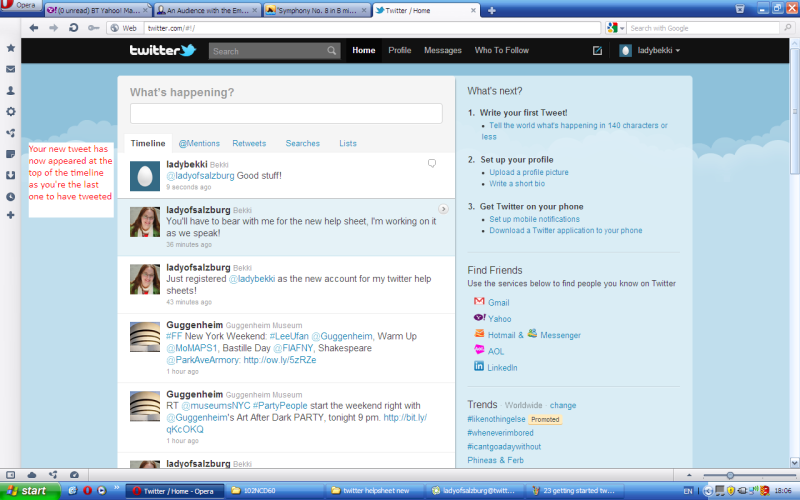
Task: Click the arrow icon on ladyofsalzburg tweet
Action: (x=443, y=209)
